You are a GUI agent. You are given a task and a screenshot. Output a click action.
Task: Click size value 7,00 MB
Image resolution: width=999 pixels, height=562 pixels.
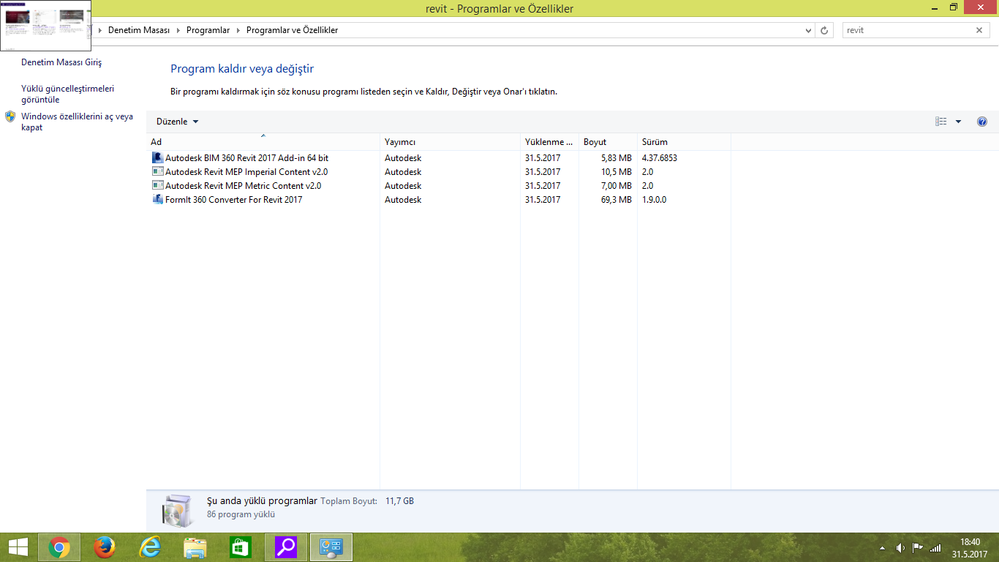tap(616, 185)
